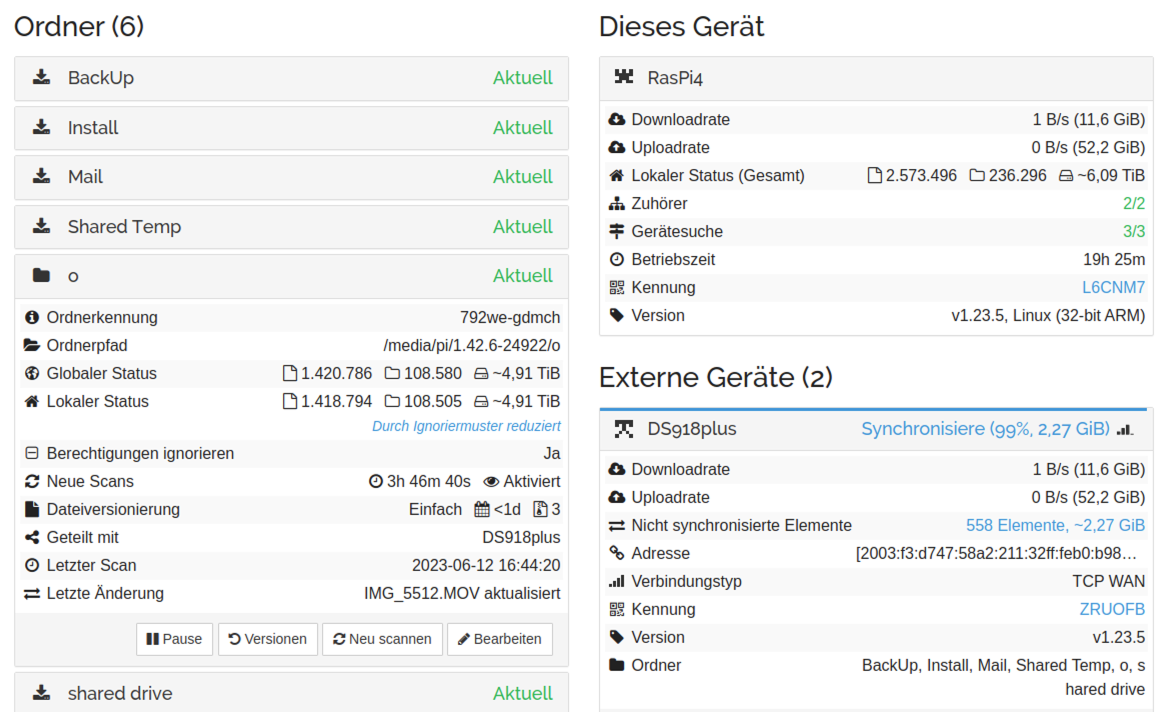Click DS918plus Kennung QR code icon
Image resolution: width=1162 pixels, height=712 pixels.
(617, 609)
